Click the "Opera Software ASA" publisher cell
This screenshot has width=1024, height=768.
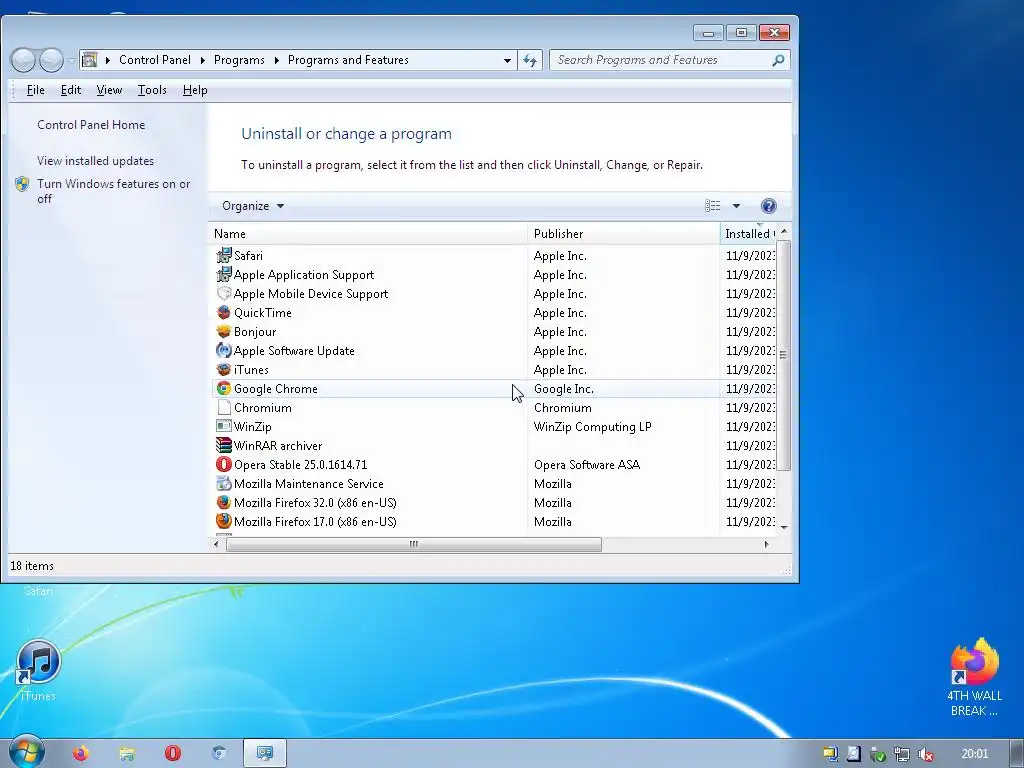586,464
